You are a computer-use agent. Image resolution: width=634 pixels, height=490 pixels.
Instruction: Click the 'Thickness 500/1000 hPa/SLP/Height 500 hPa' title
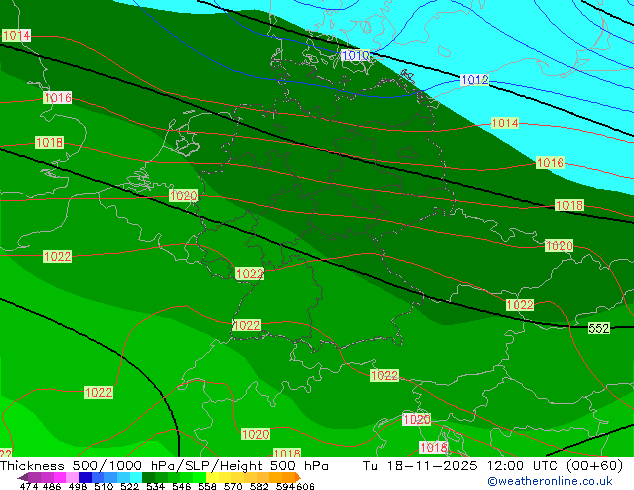[164, 466]
